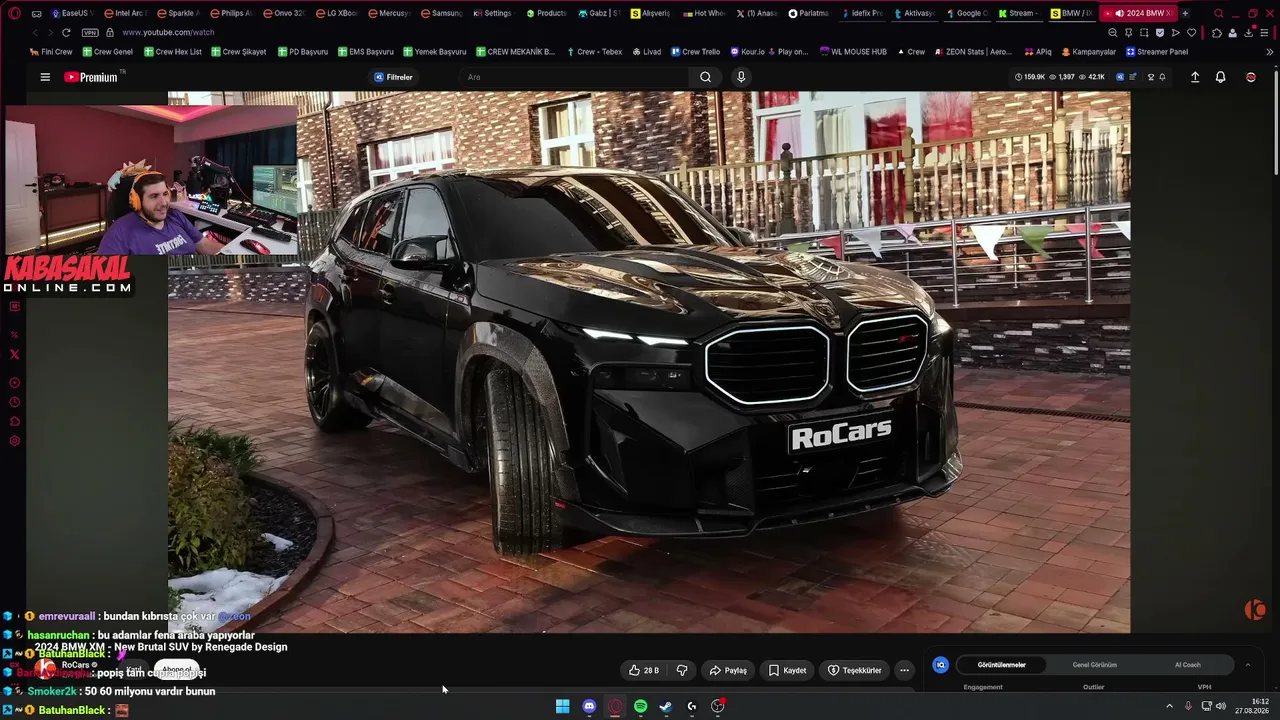Open the YouTube upload/create icon
This screenshot has width=1280, height=720.
(x=1195, y=77)
